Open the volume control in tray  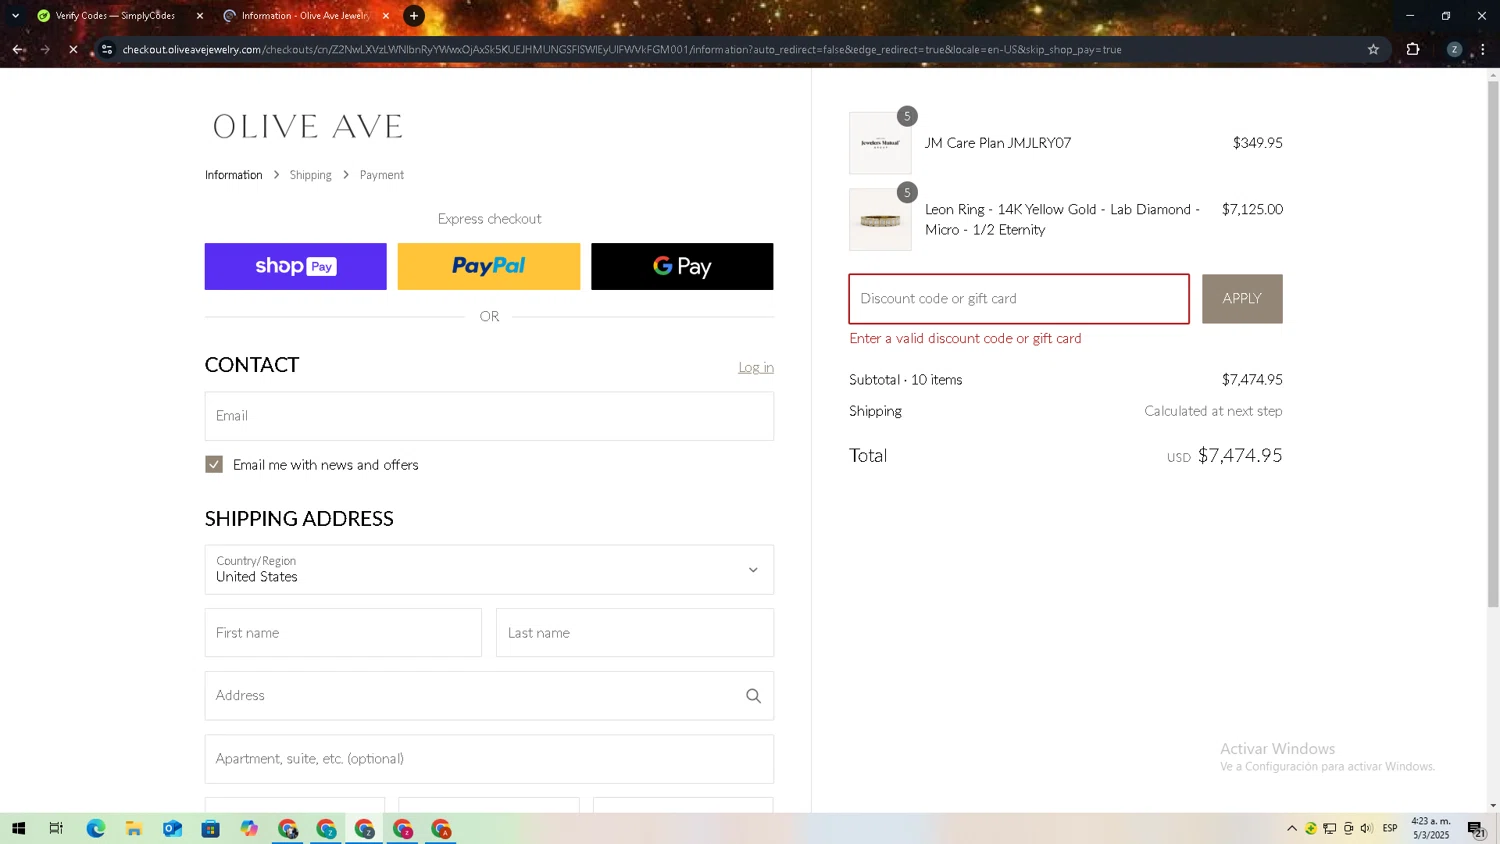[1367, 829]
